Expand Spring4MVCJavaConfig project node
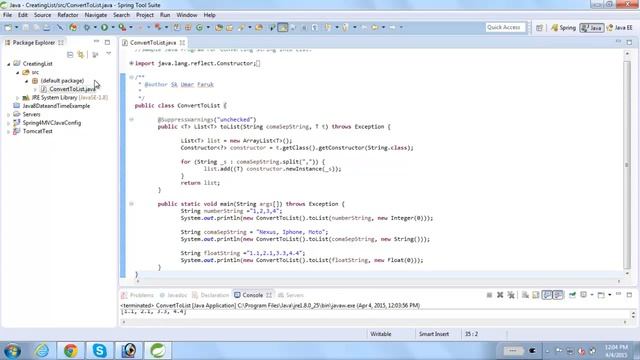The image size is (640, 360). tap(9, 123)
